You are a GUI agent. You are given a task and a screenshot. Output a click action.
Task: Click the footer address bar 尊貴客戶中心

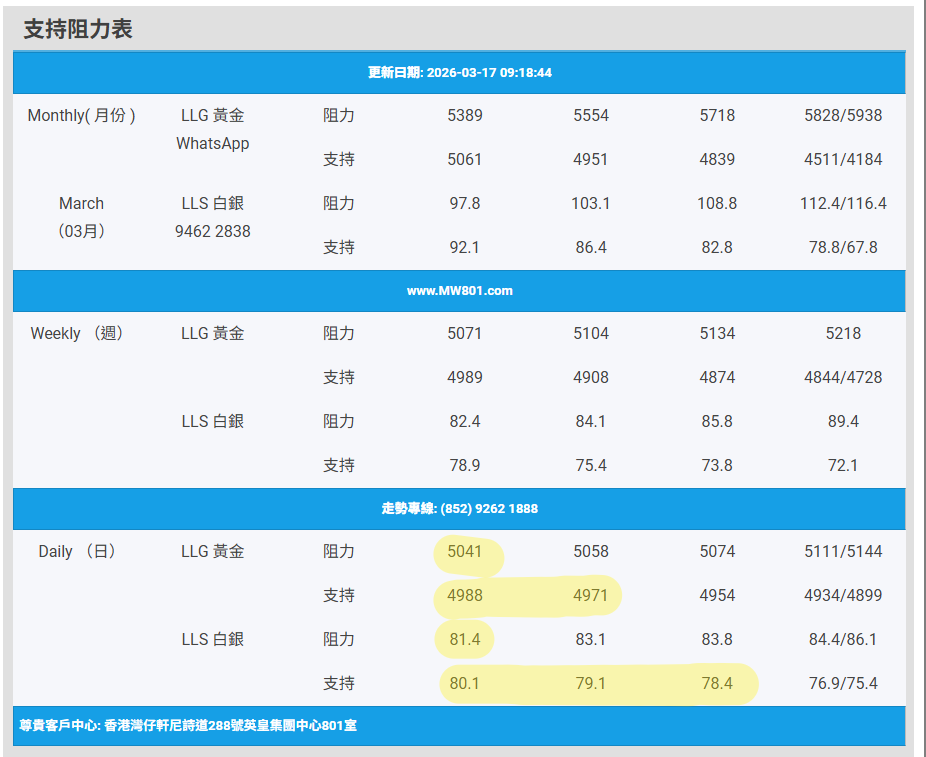(x=188, y=725)
